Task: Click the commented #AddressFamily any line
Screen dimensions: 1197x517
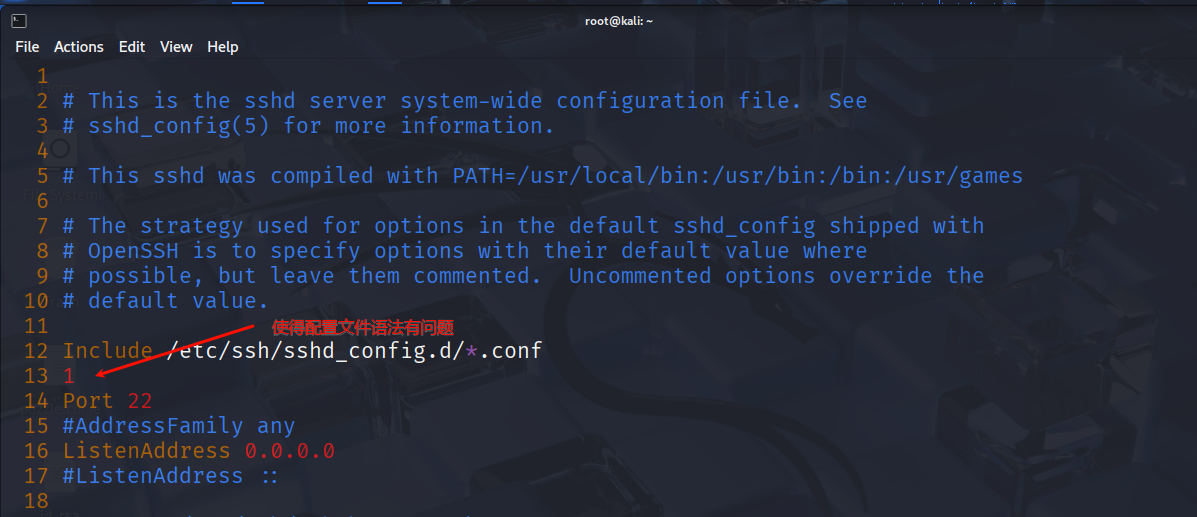Action: pyautogui.click(x=178, y=426)
